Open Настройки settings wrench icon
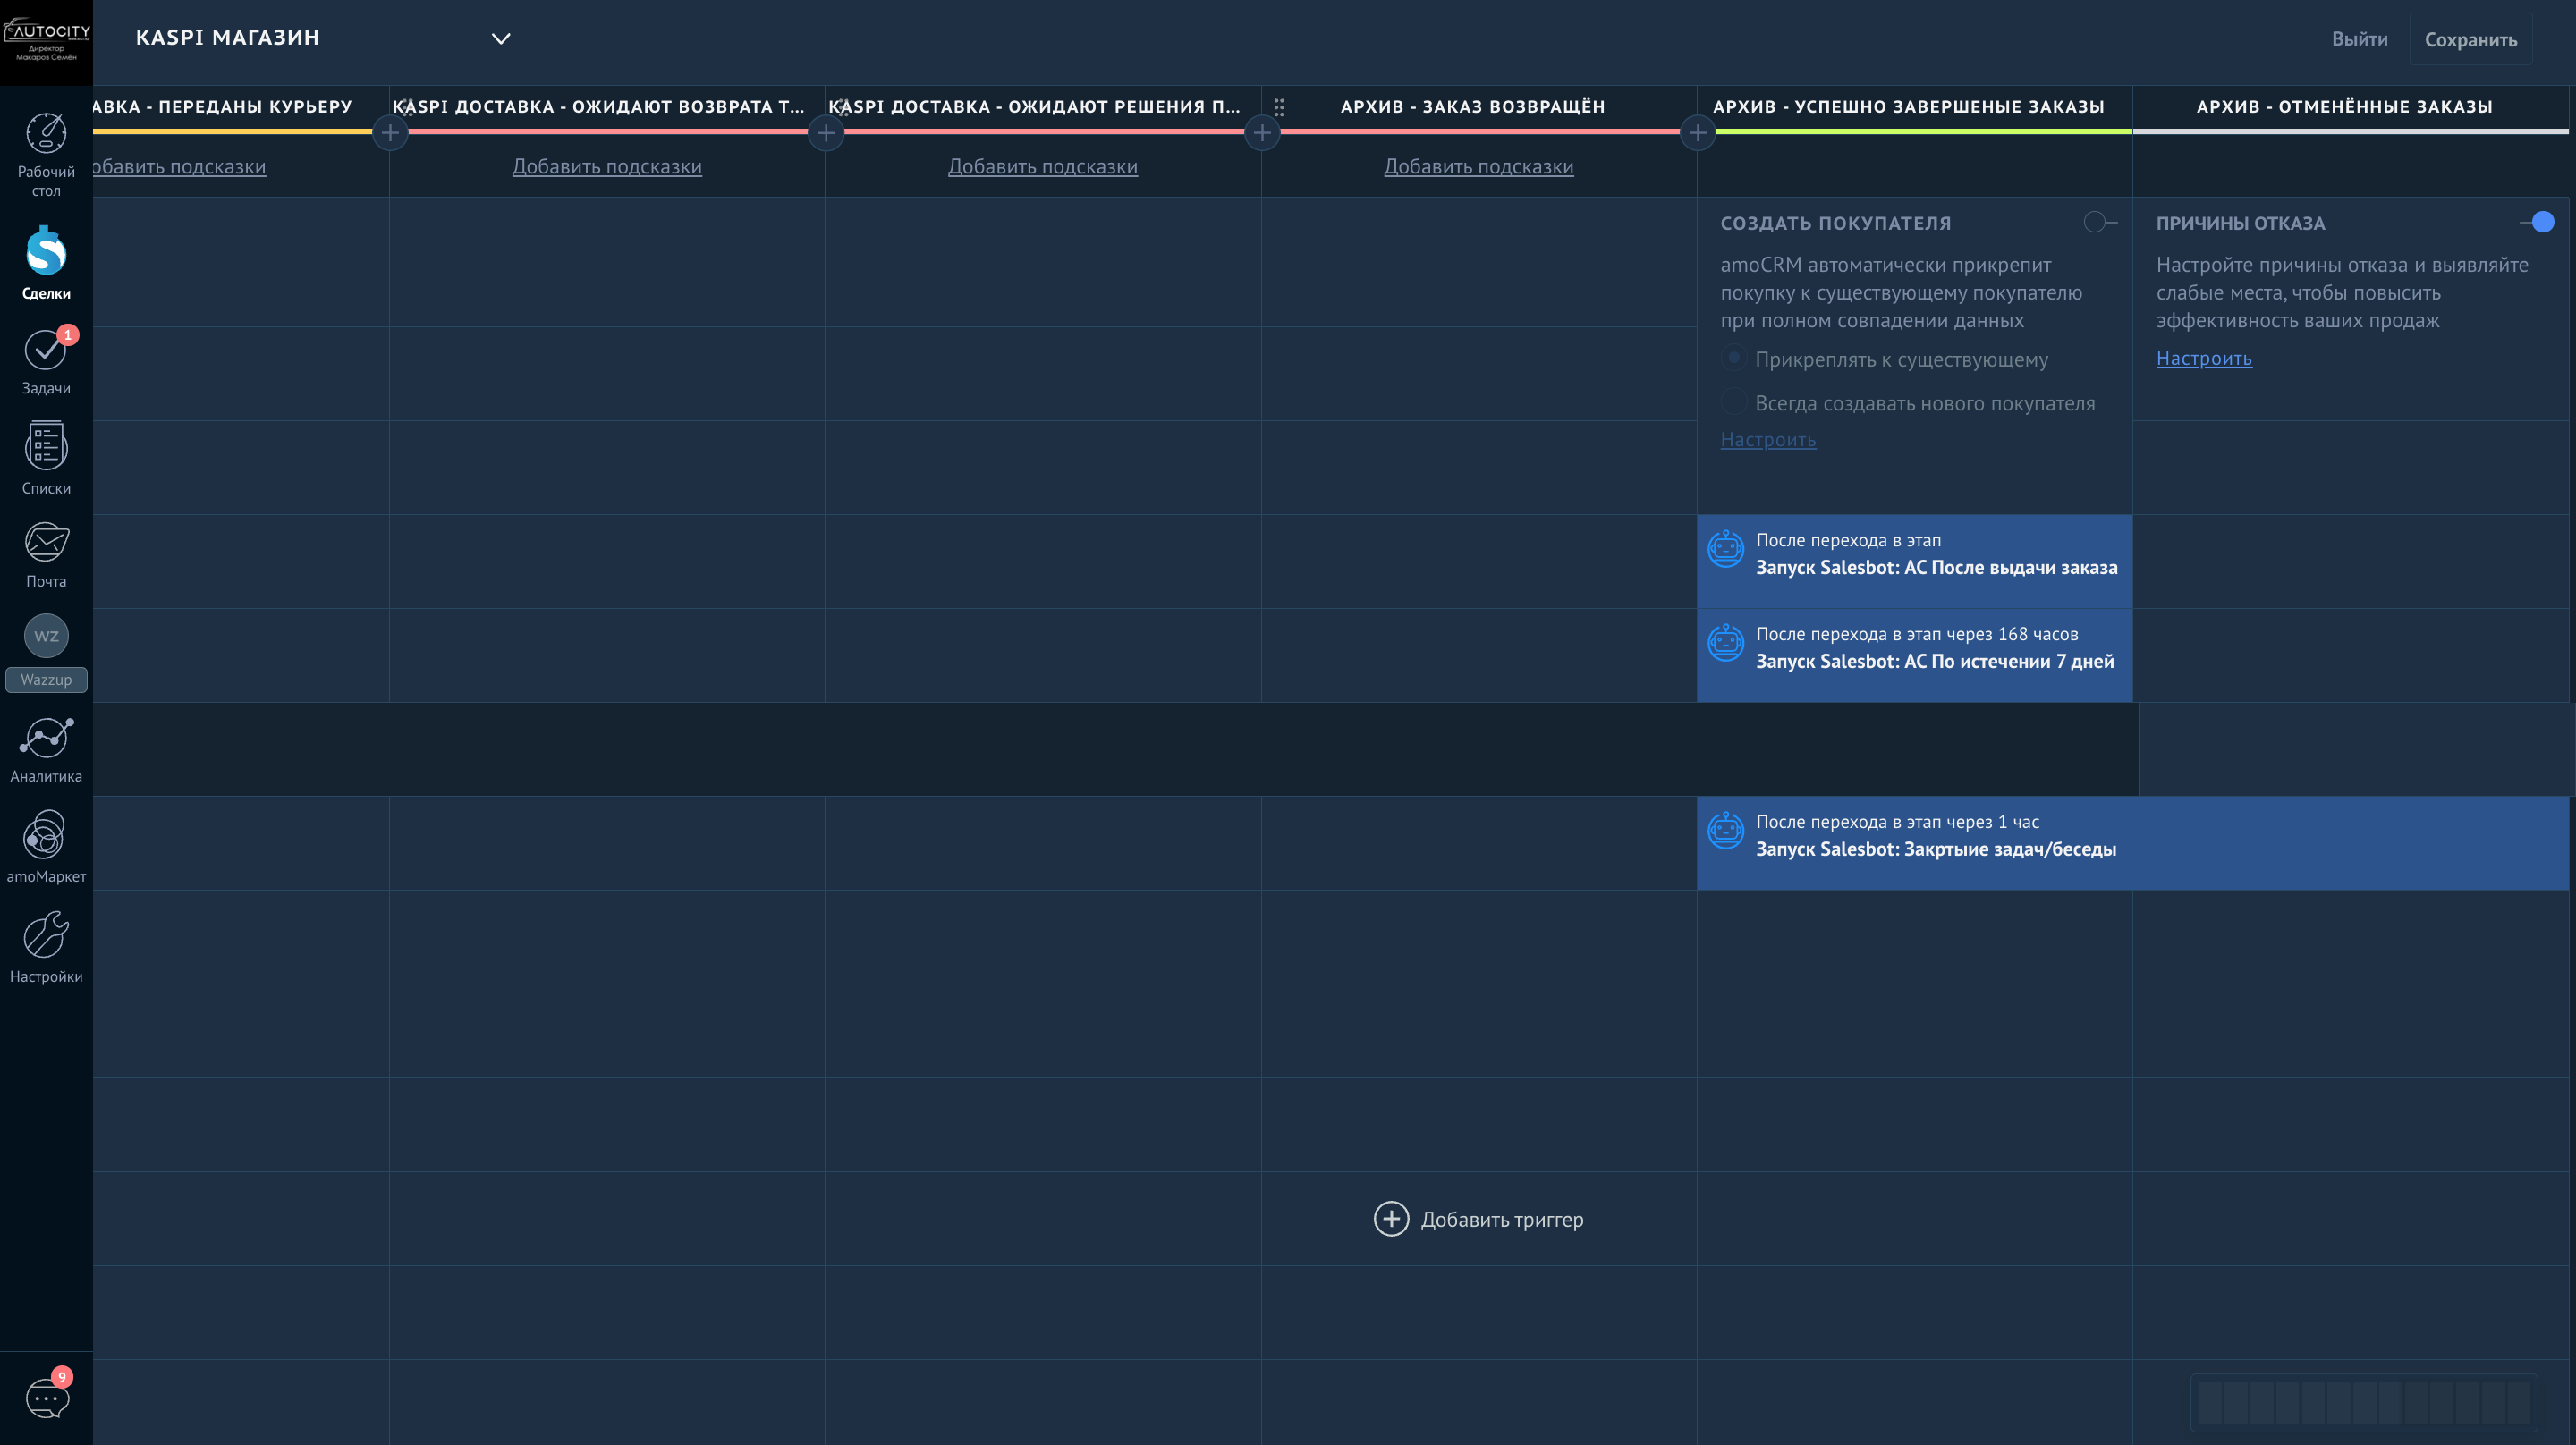2576x1445 pixels. [46, 935]
